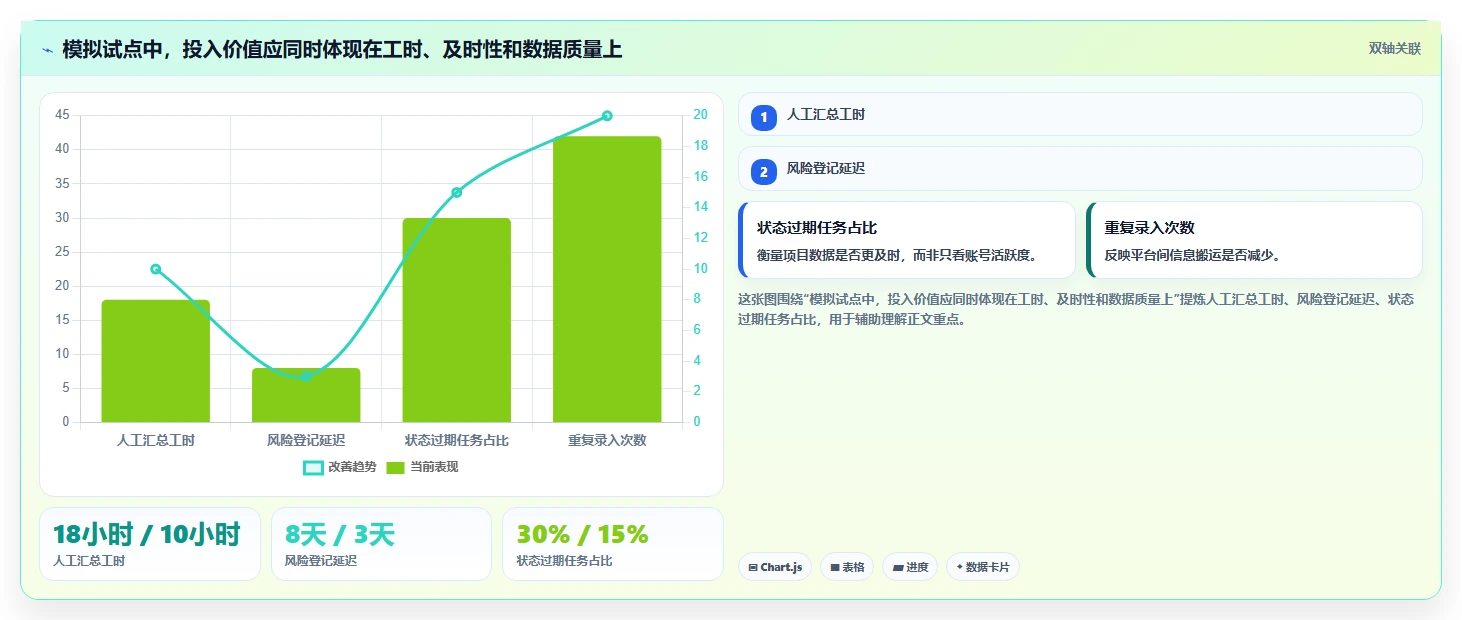Image resolution: width=1462 pixels, height=620 pixels.
Task: Select the 18小时 / 10小时 stat card
Action: (150, 544)
